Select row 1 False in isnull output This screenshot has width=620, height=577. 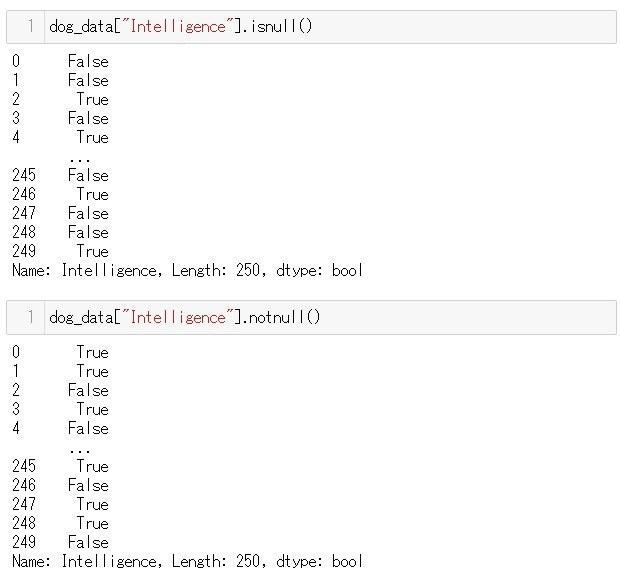point(60,80)
